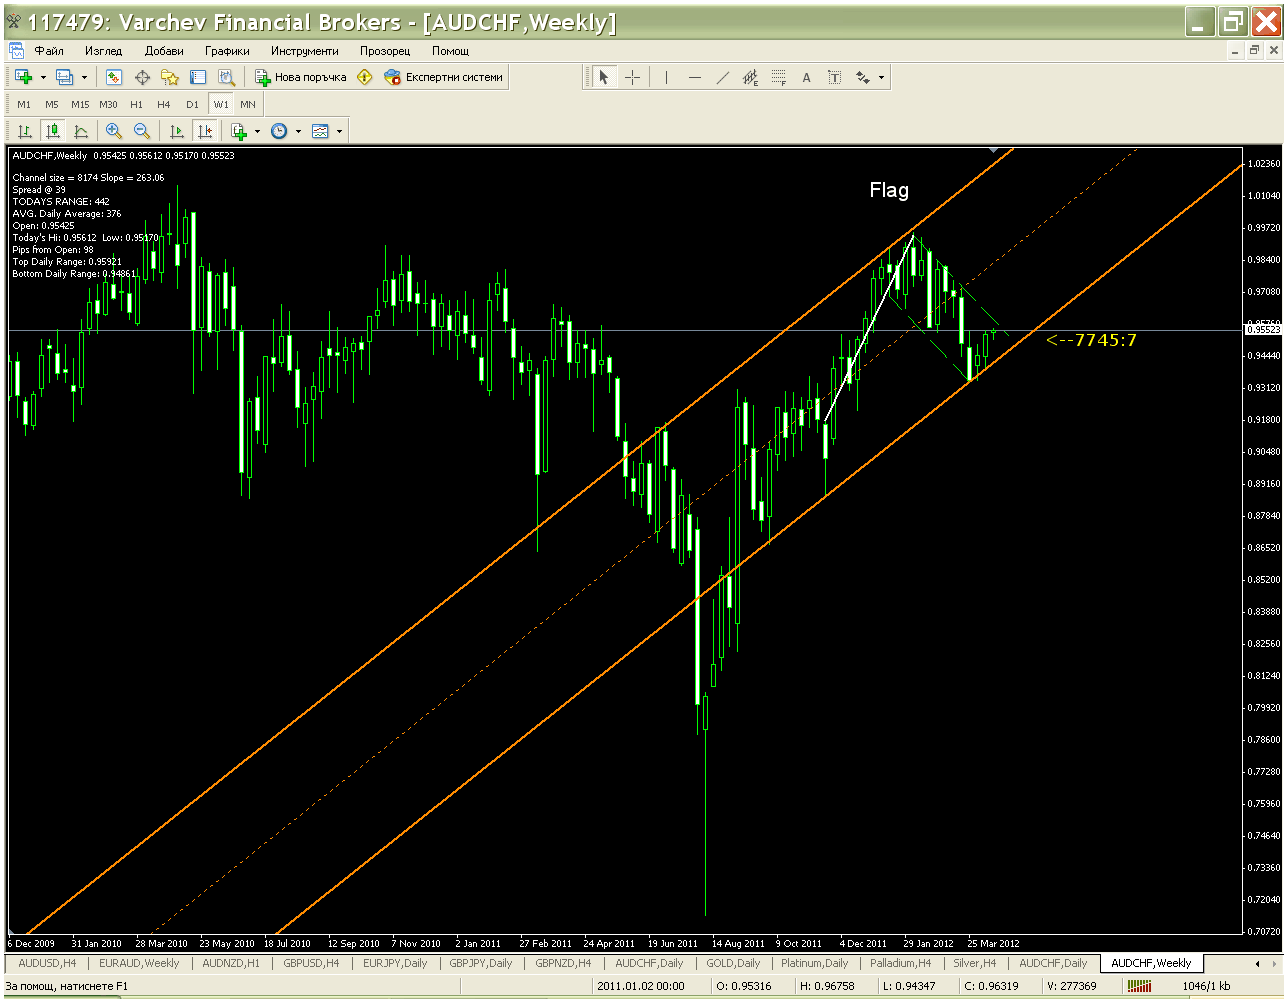Toggle chart shift from right edge
The height and width of the screenshot is (999, 1288).
point(205,131)
